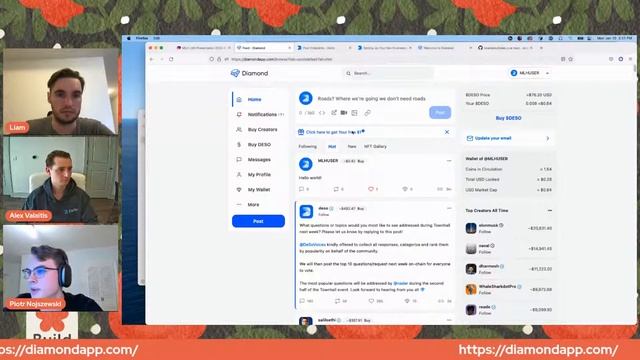
Task: Click diamond tip icon on deso post
Action: coord(407,301)
